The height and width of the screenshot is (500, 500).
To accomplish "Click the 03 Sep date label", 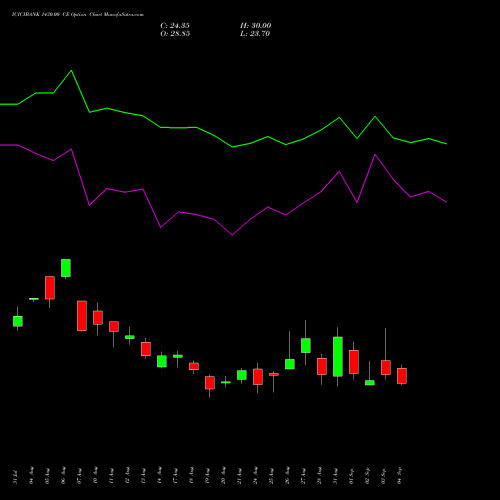I will click(383, 476).
